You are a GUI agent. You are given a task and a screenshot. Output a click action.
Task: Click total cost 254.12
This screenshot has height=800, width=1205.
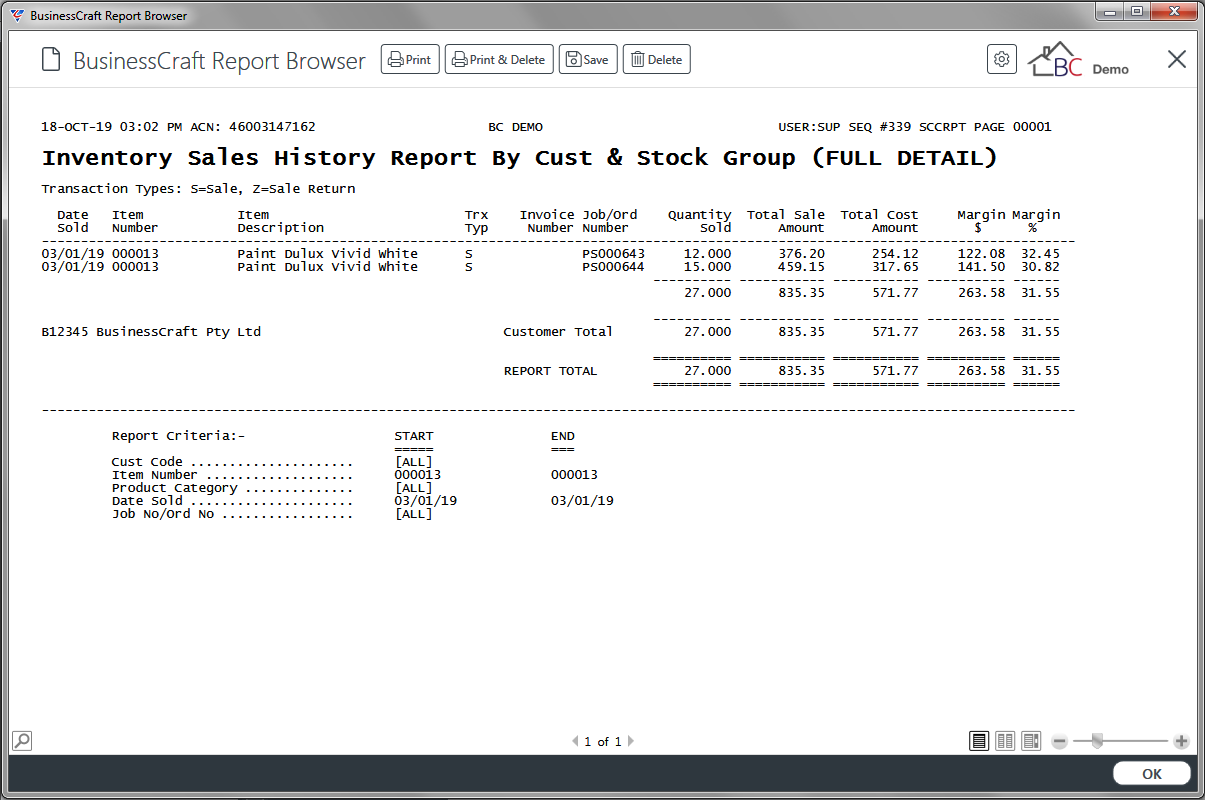(x=895, y=254)
